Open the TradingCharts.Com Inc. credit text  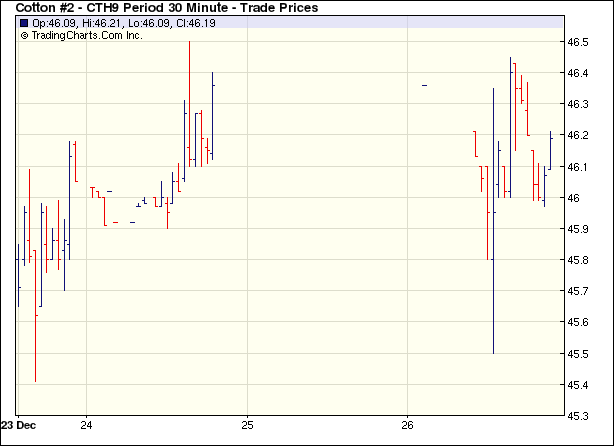87,35
